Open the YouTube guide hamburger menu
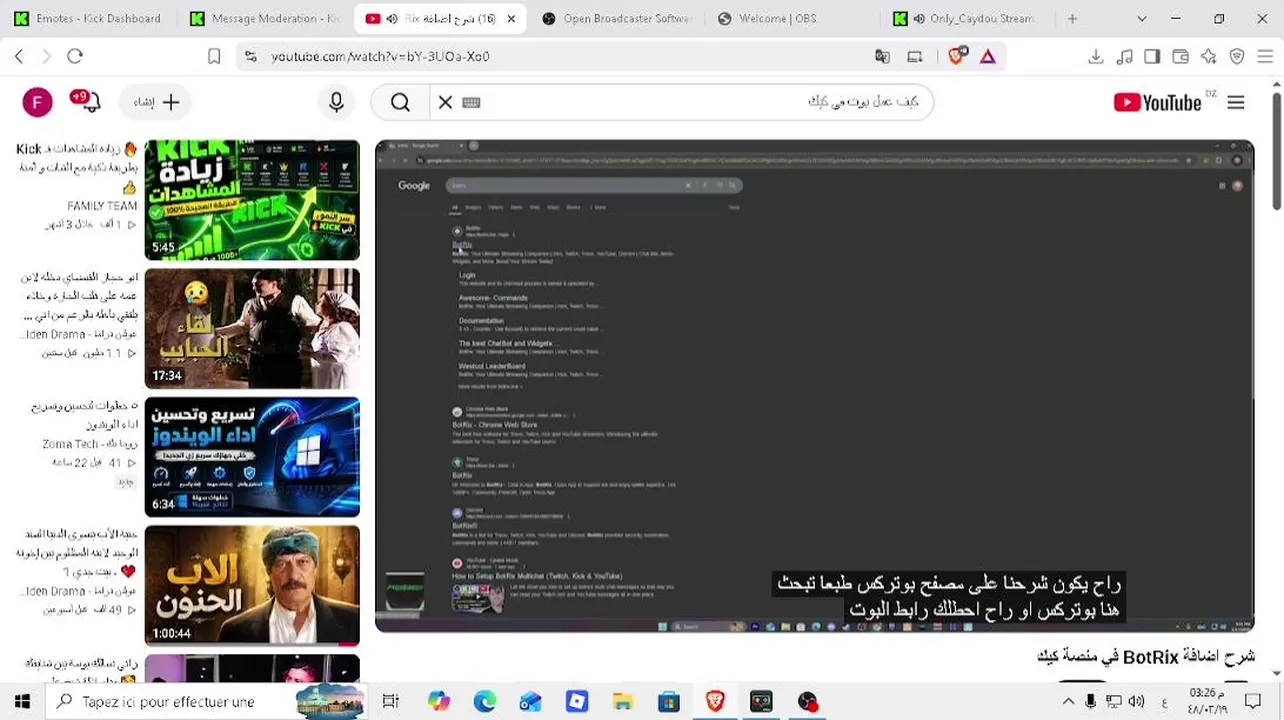 click(1236, 102)
